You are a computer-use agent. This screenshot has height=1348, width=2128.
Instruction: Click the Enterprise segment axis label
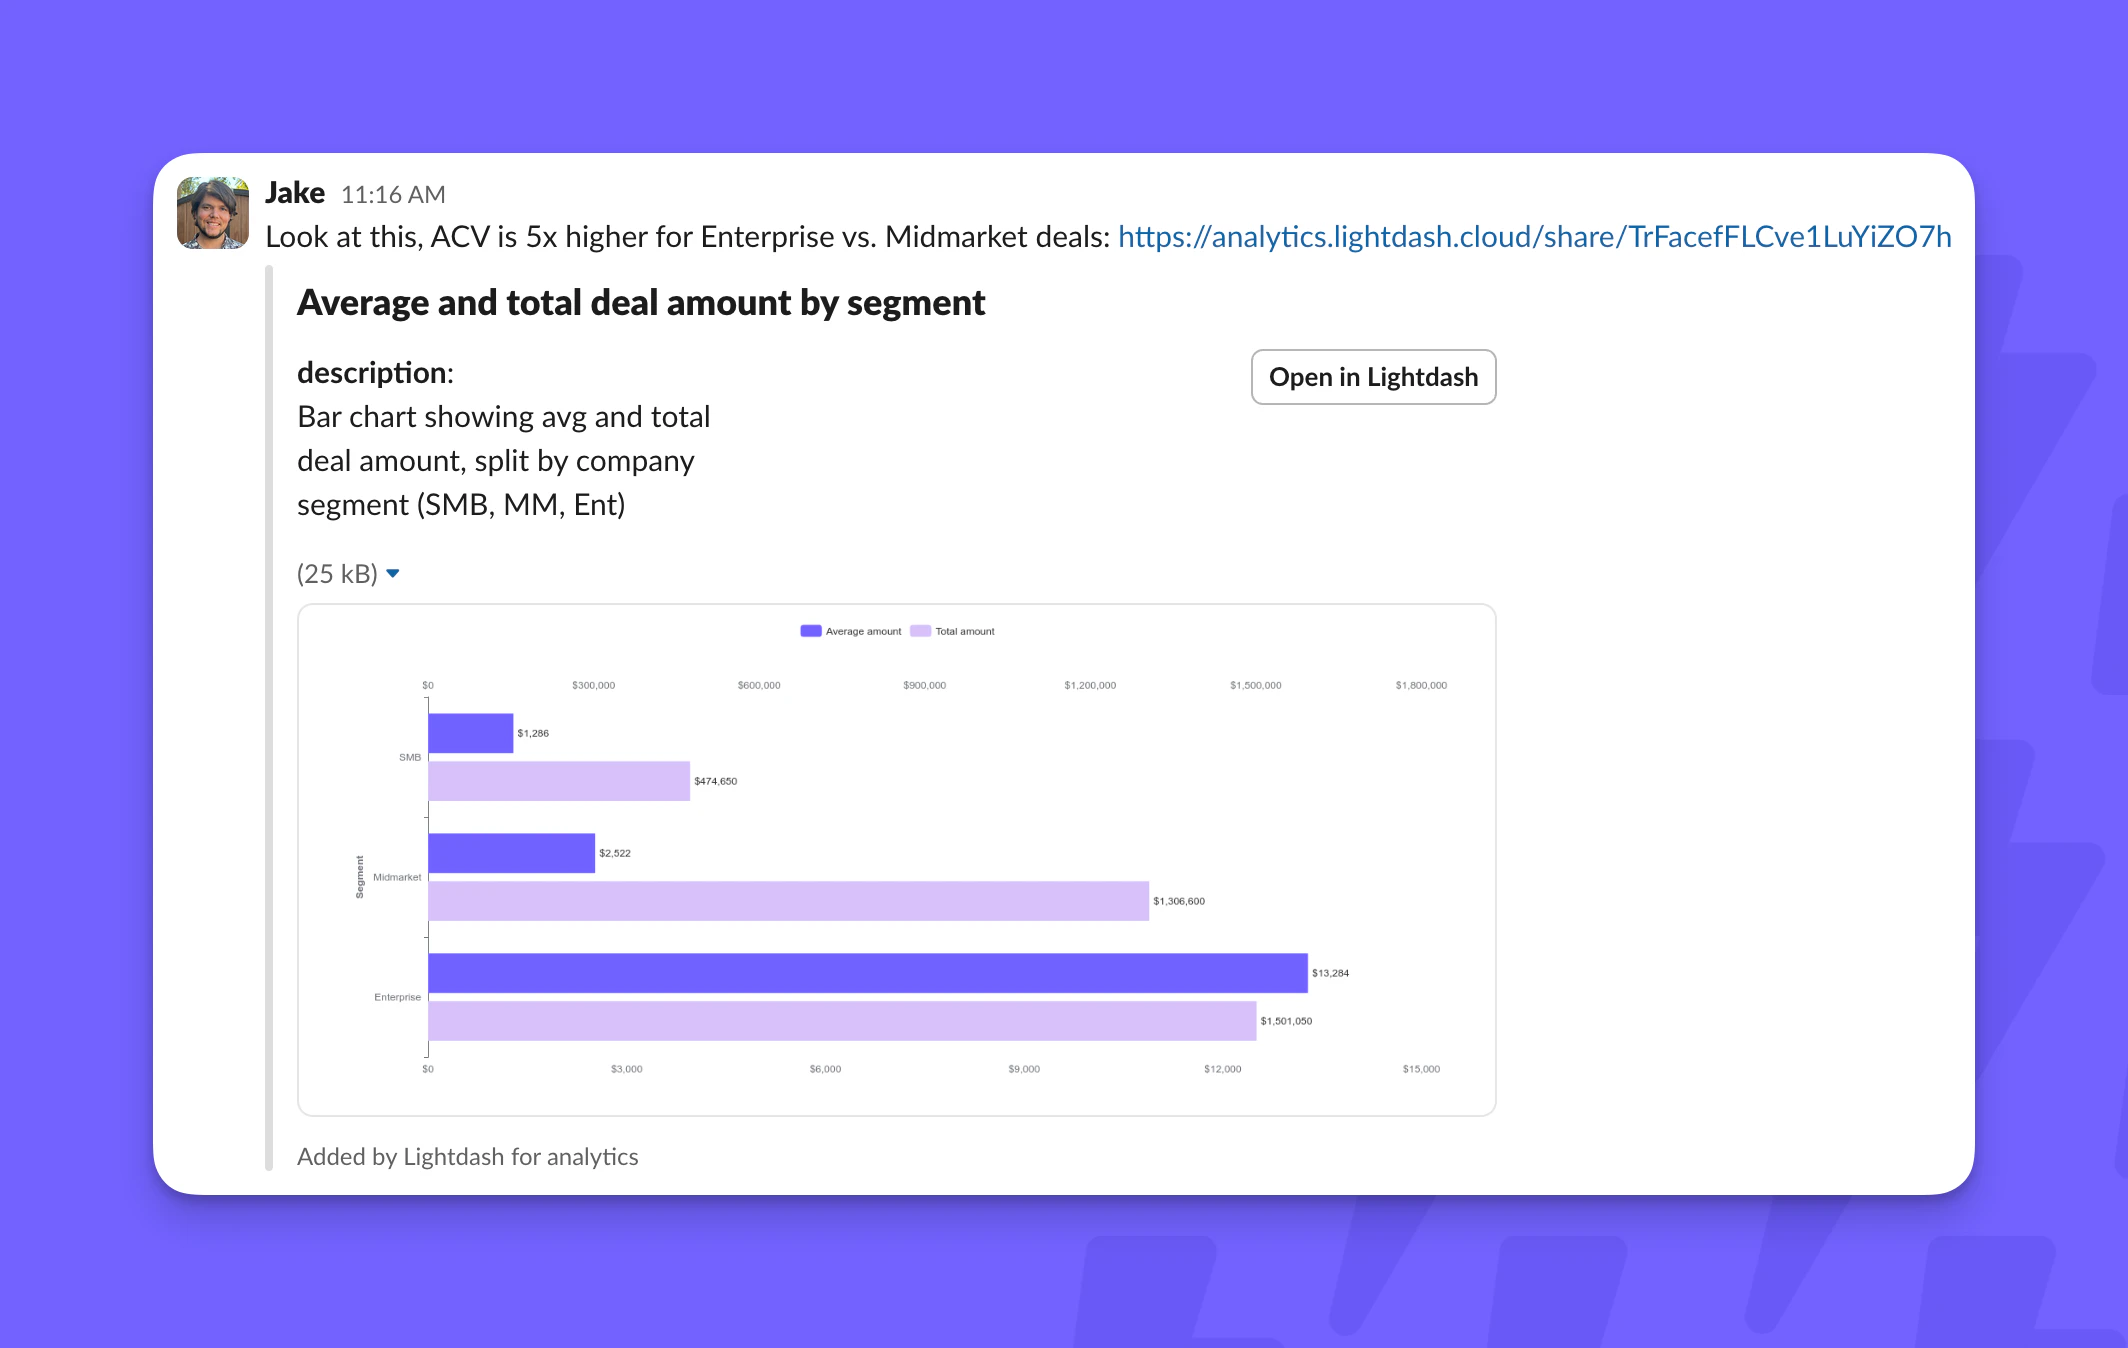397,997
